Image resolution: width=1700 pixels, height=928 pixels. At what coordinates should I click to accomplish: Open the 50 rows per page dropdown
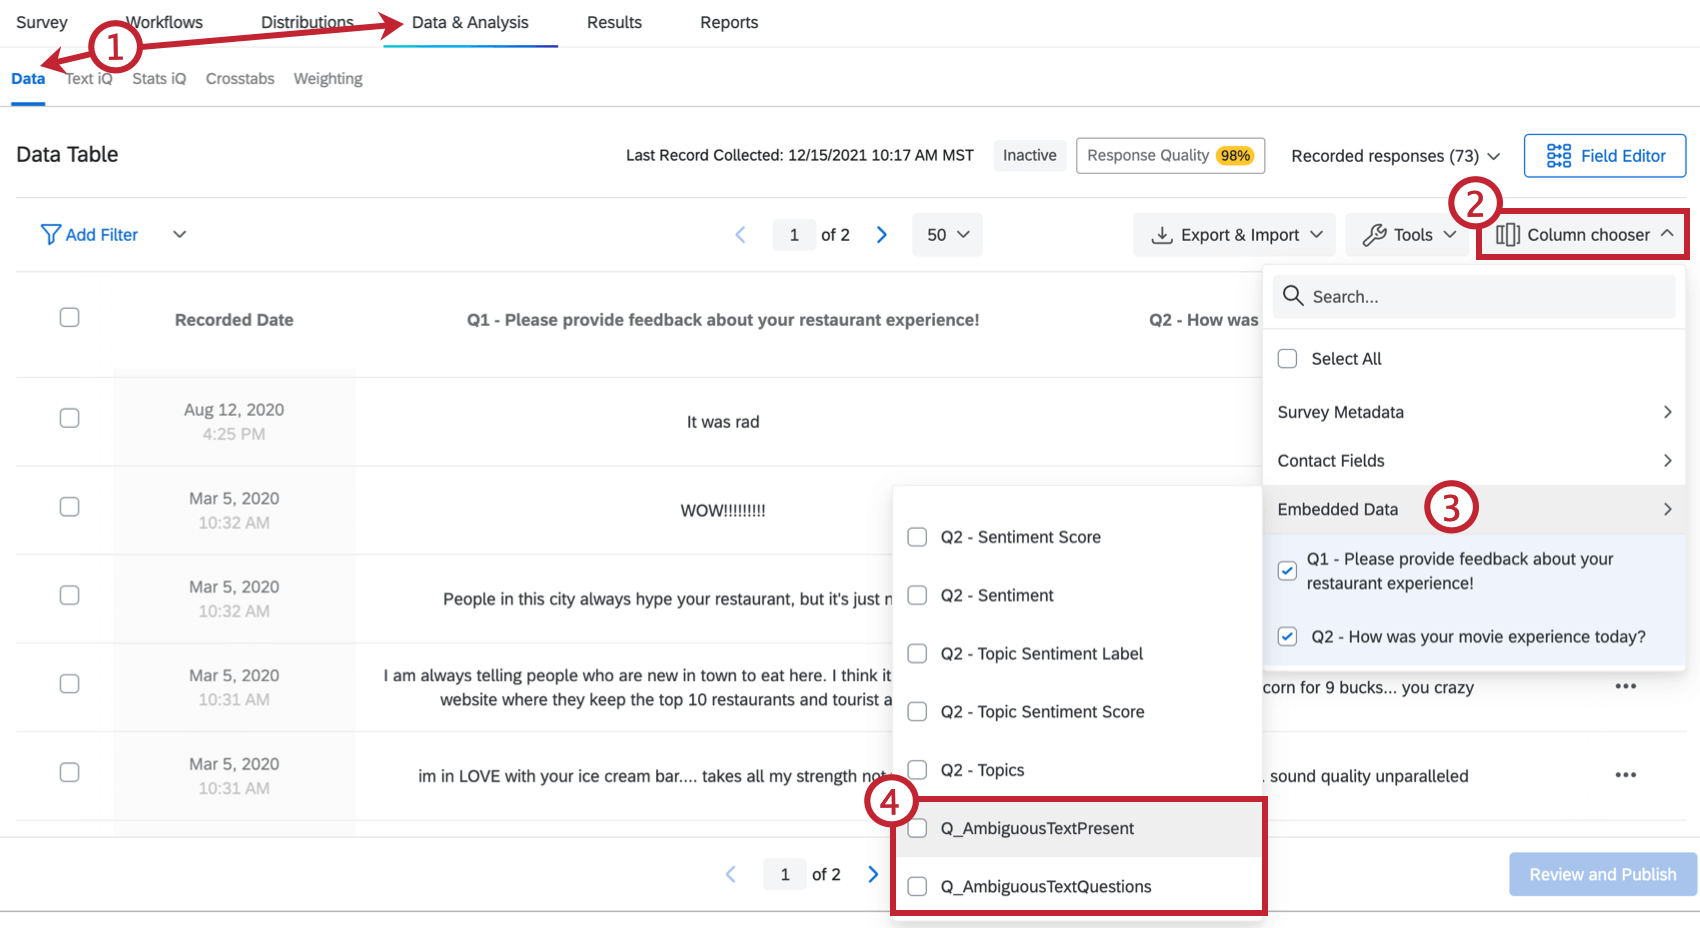tap(947, 235)
